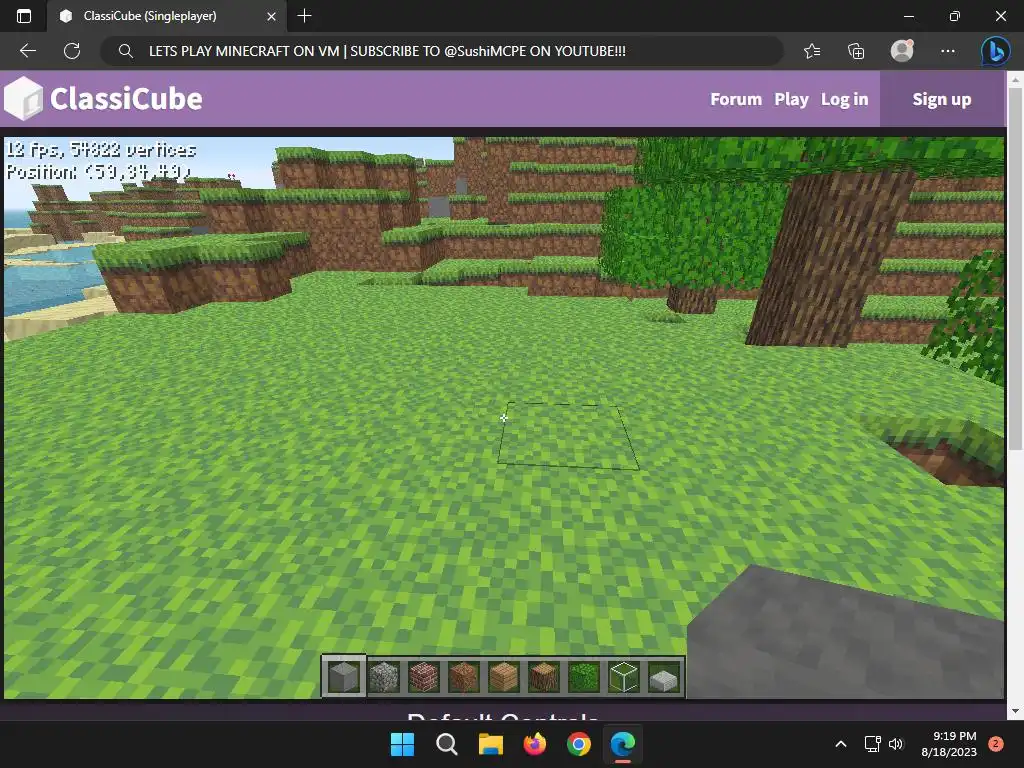Viewport: 1024px width, 768px height.
Task: Switch to the ClassiCube (Singleplayer) tab
Action: pos(166,16)
